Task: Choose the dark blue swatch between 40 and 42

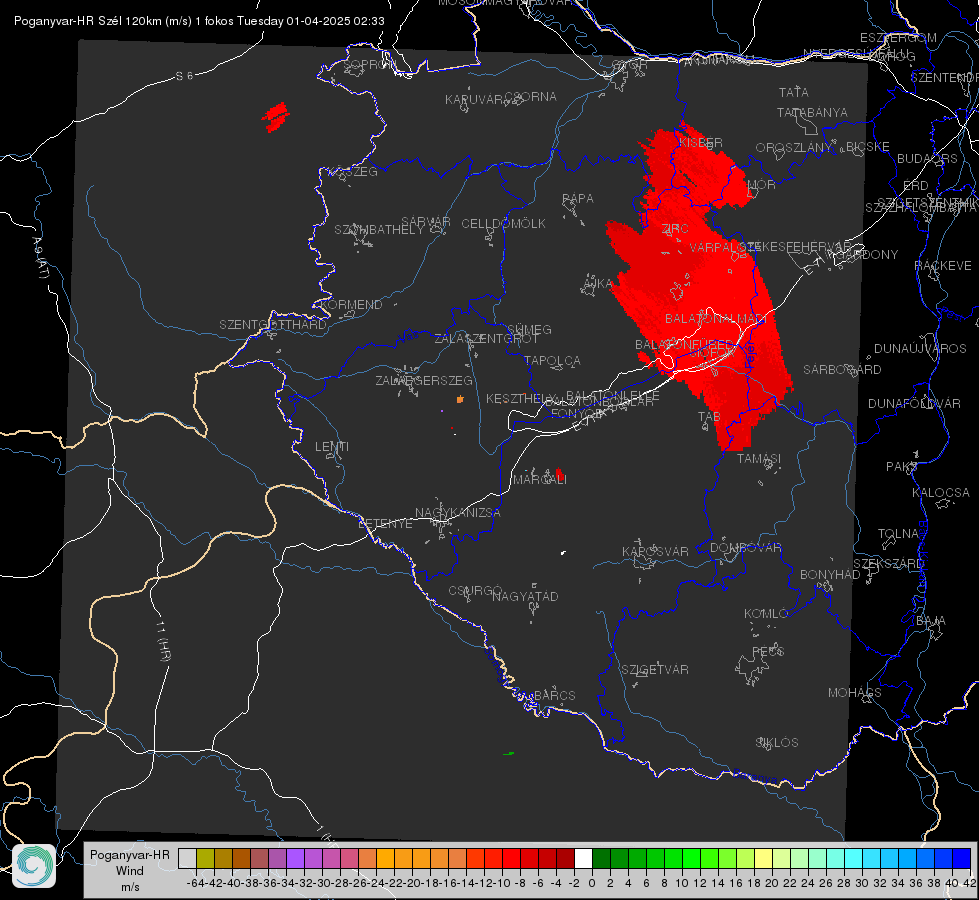Action: click(x=962, y=858)
